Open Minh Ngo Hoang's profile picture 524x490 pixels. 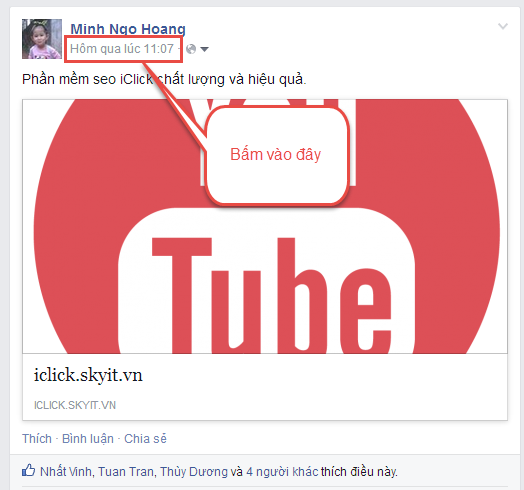[x=42, y=39]
